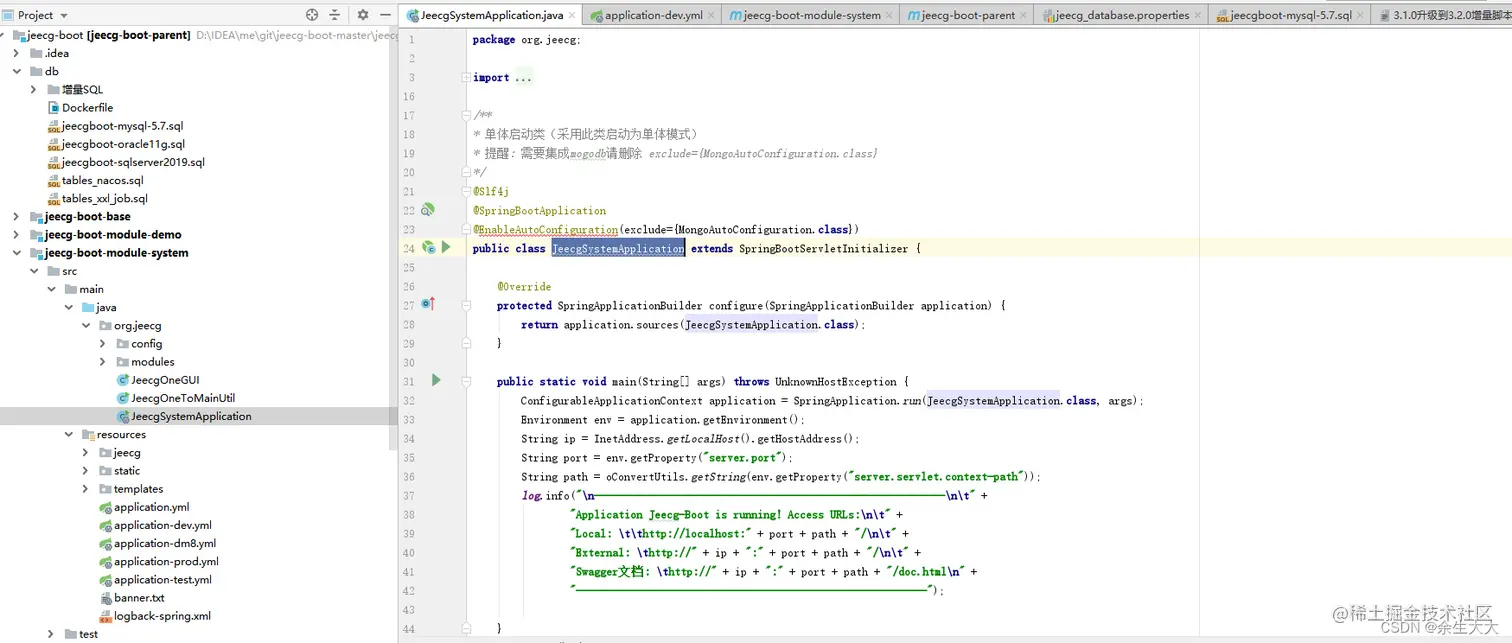Image resolution: width=1512 pixels, height=643 pixels.
Task: Close the JeecgSystemApplication.java tab
Action: (573, 15)
